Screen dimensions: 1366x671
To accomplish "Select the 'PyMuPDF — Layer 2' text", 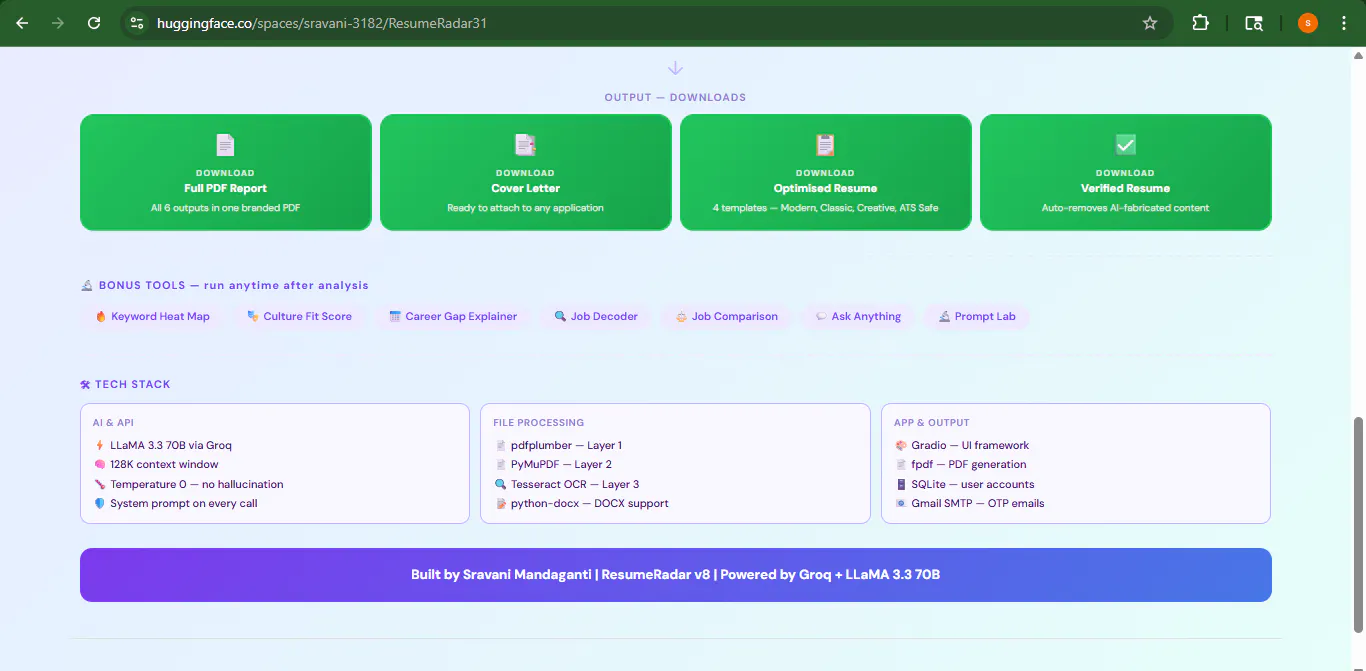I will pos(561,464).
